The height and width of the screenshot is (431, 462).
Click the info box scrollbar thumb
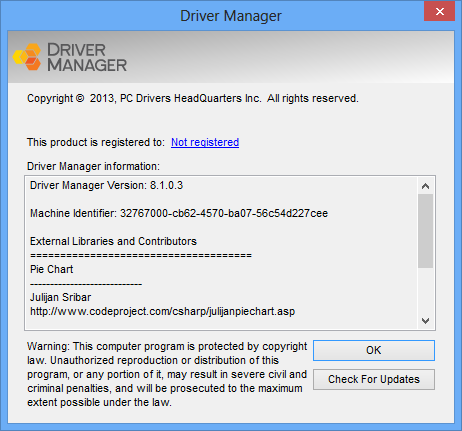[x=425, y=231]
